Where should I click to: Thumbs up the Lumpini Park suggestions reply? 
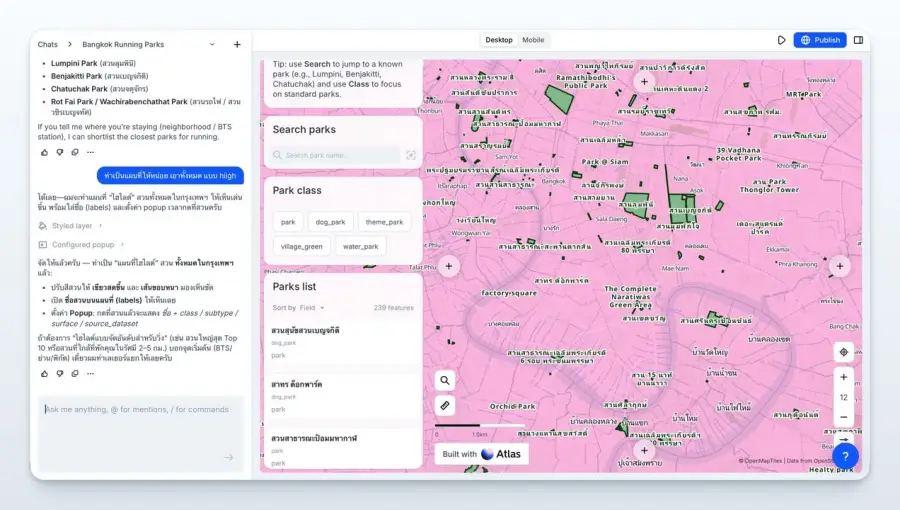click(44, 152)
